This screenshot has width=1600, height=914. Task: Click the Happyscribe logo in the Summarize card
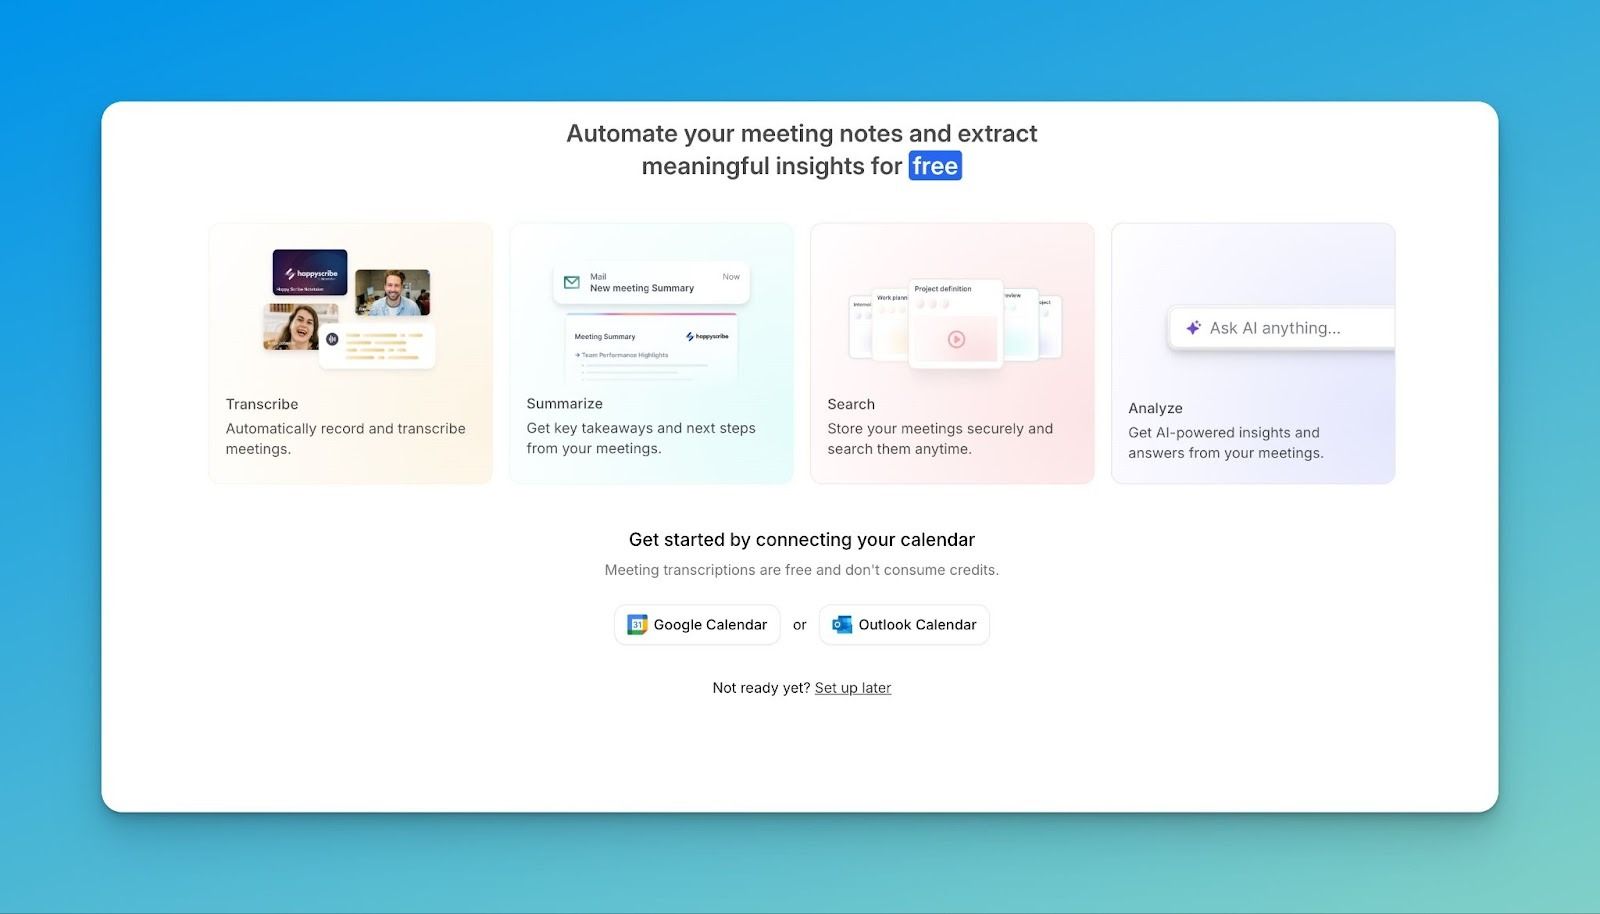(707, 337)
